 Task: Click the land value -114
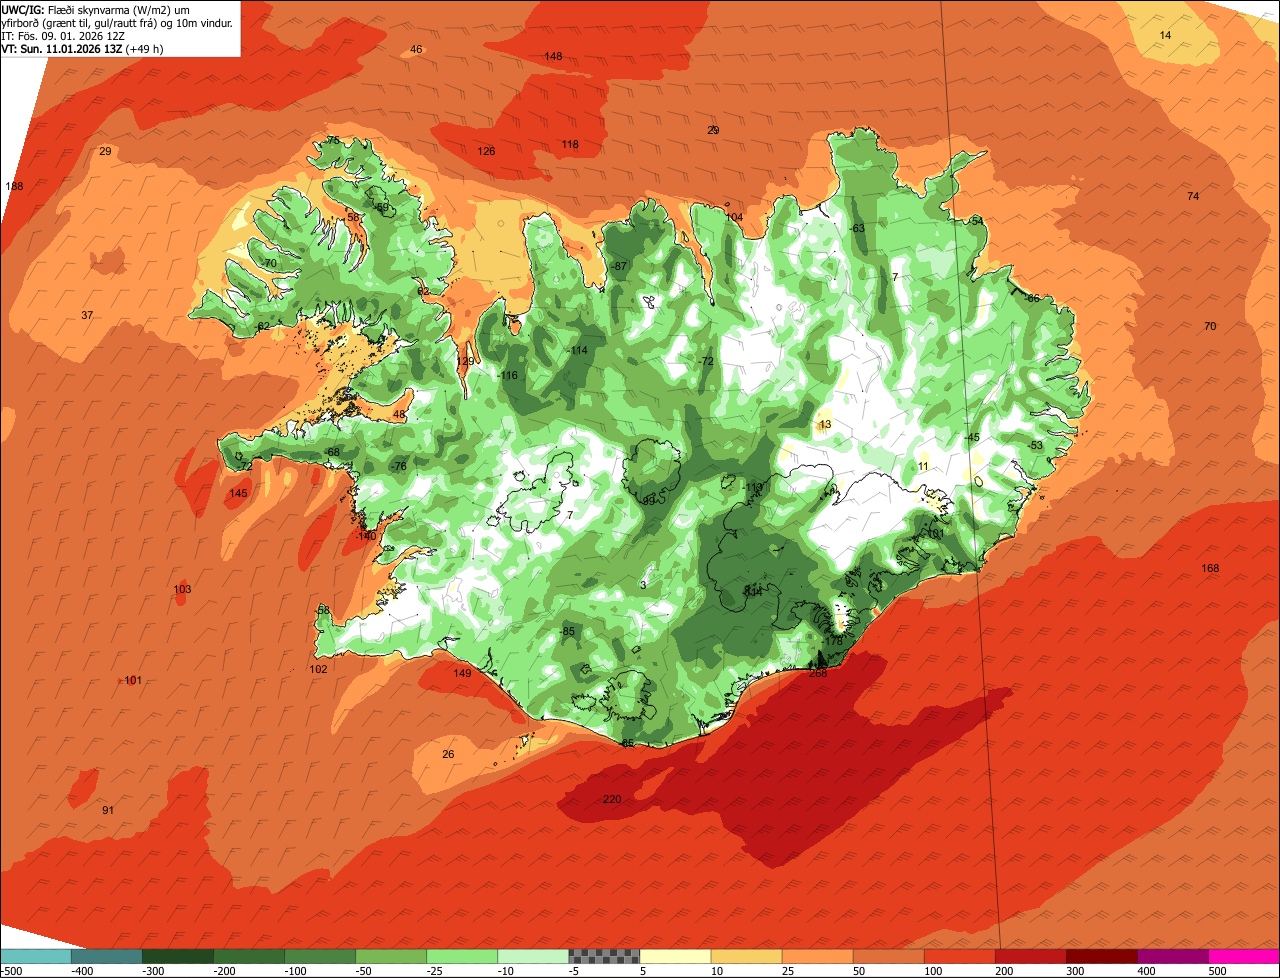coord(577,350)
